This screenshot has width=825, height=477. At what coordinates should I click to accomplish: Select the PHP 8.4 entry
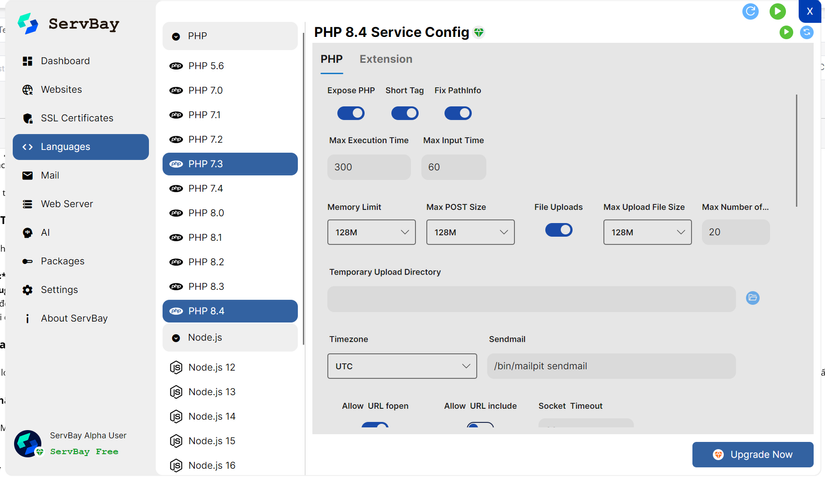point(230,311)
